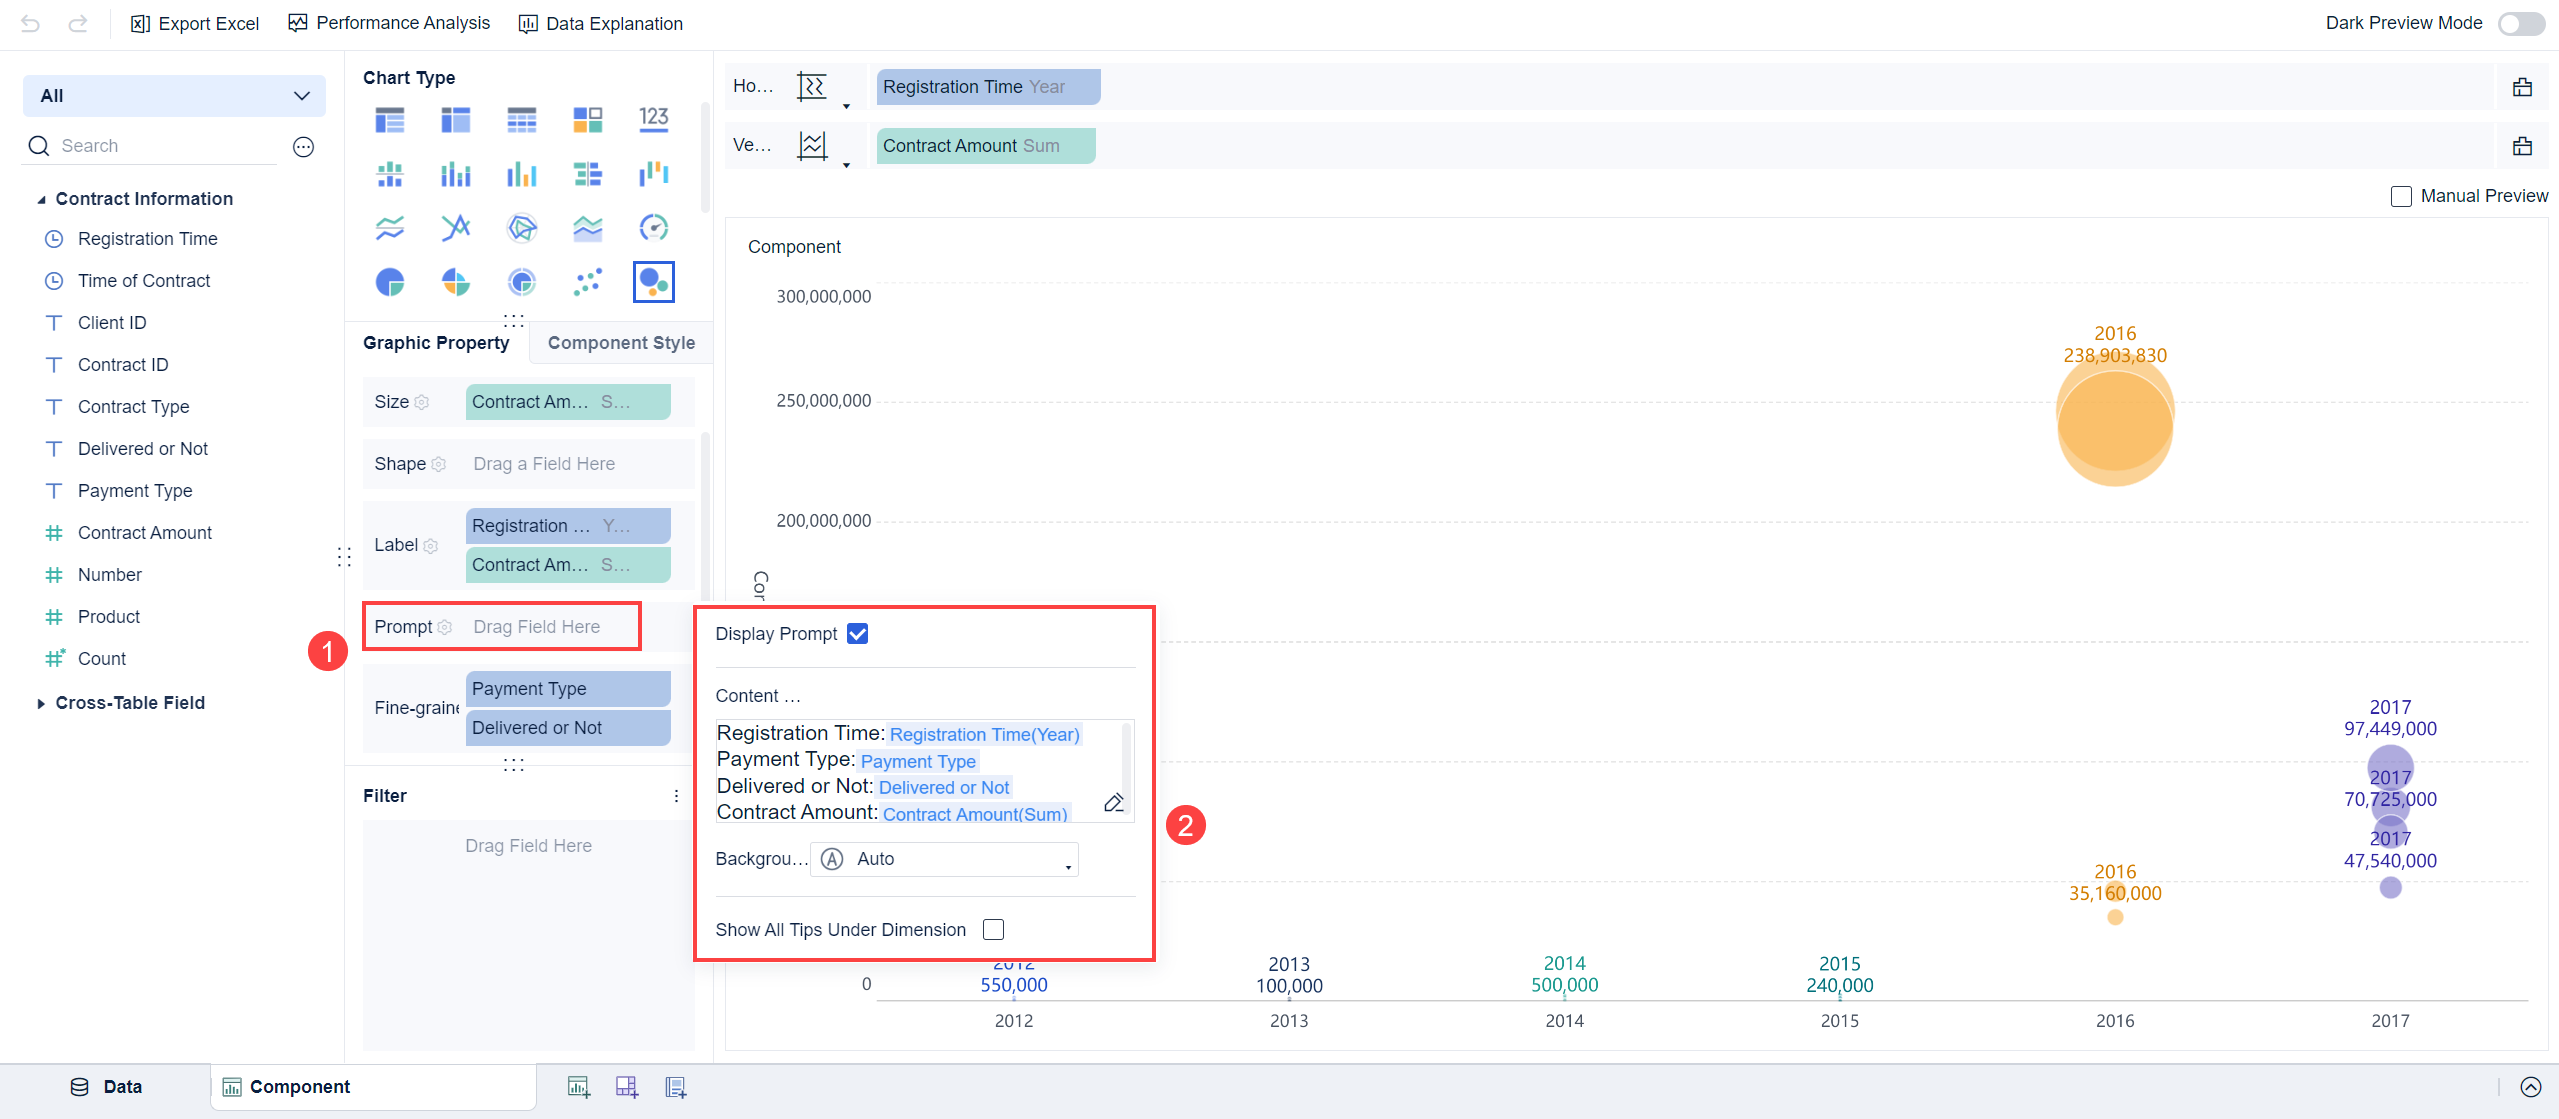This screenshot has width=2559, height=1119.
Task: Click the collapse arrow icon at bottom right
Action: pos(2531,1087)
